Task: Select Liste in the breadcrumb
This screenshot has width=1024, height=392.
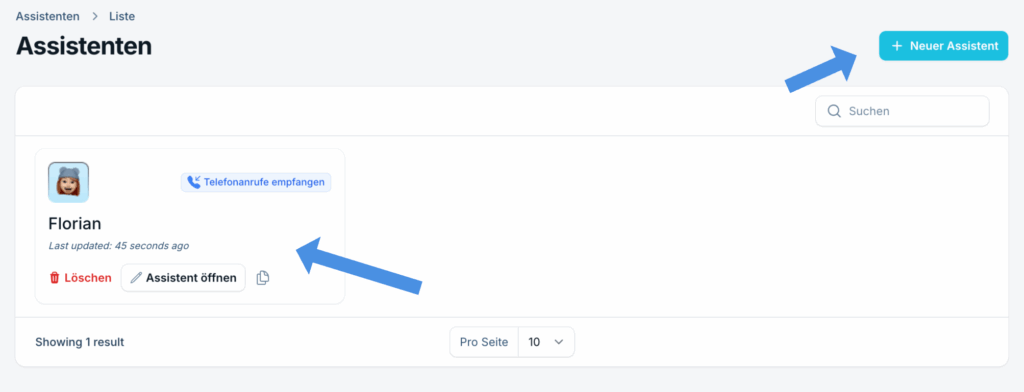Action: pos(122,16)
